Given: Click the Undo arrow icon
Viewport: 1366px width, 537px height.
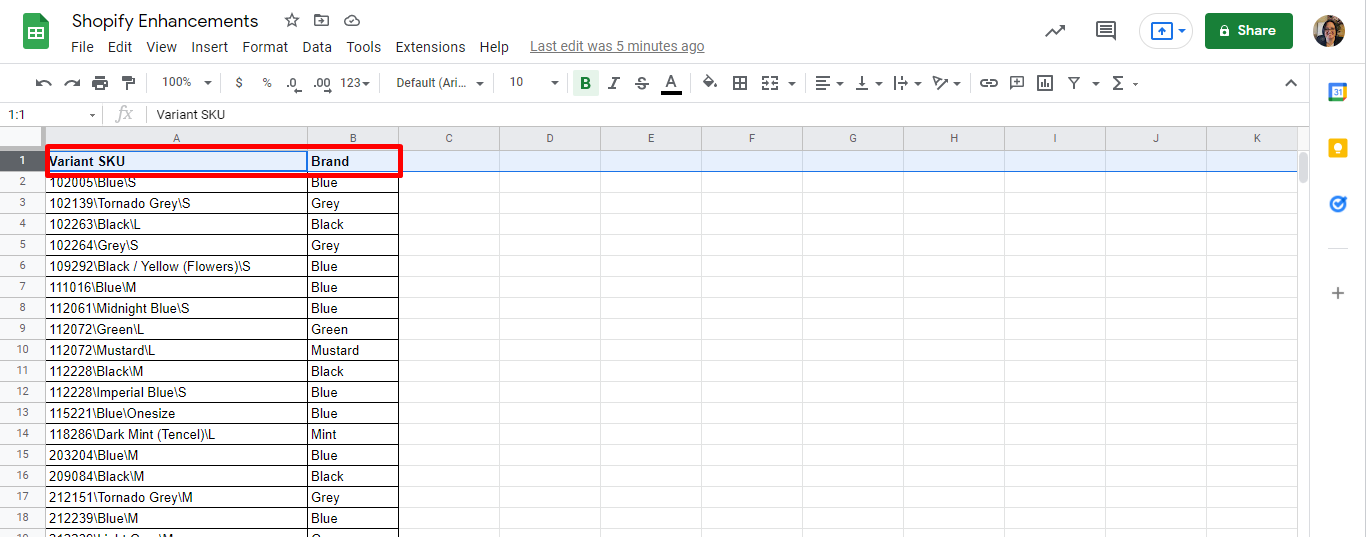Looking at the screenshot, I should pos(43,83).
